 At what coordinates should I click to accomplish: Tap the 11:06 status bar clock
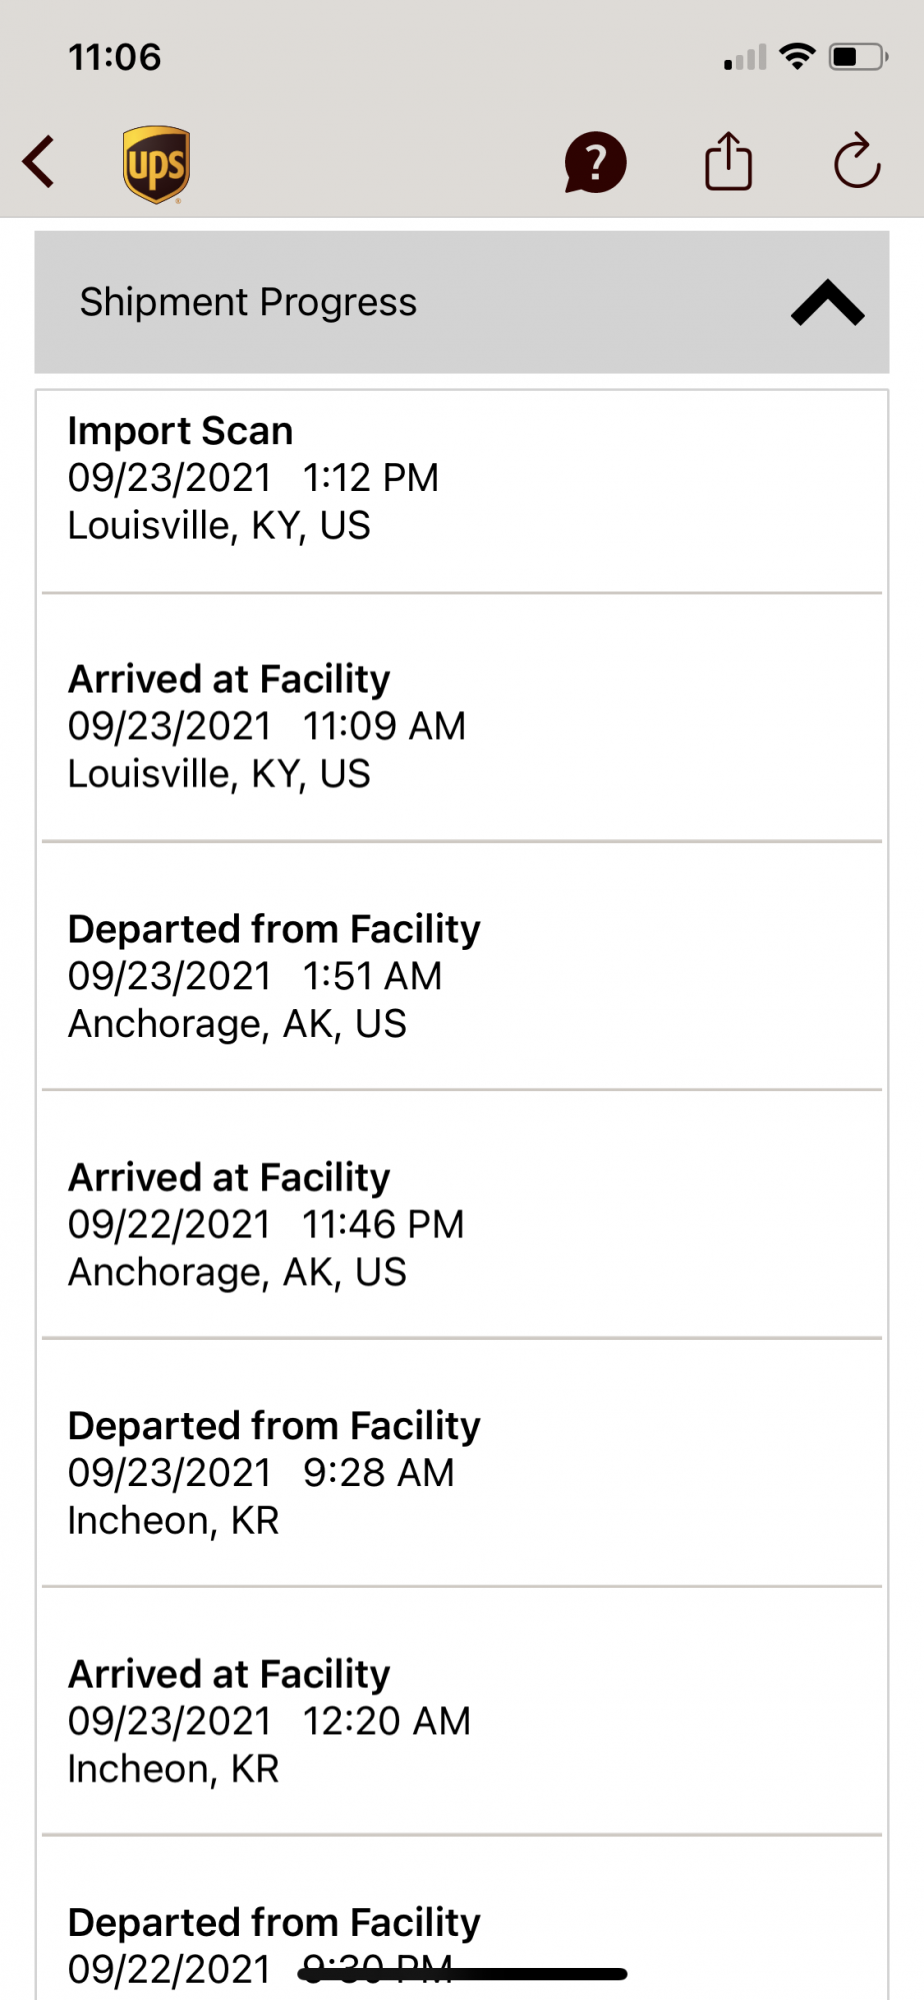[x=115, y=57]
